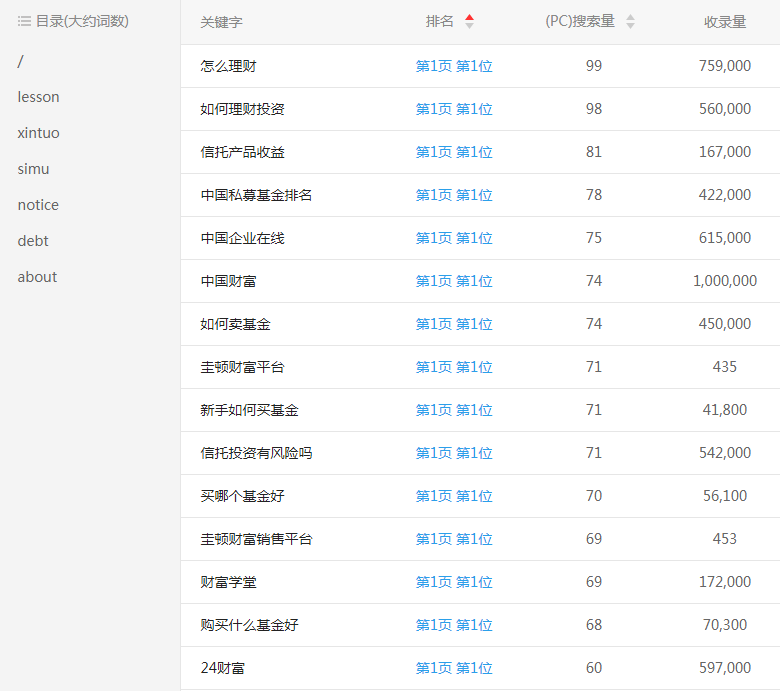Open ranking link for 中国私募基金排名
Image resolution: width=780 pixels, height=691 pixels.
pyautogui.click(x=454, y=195)
